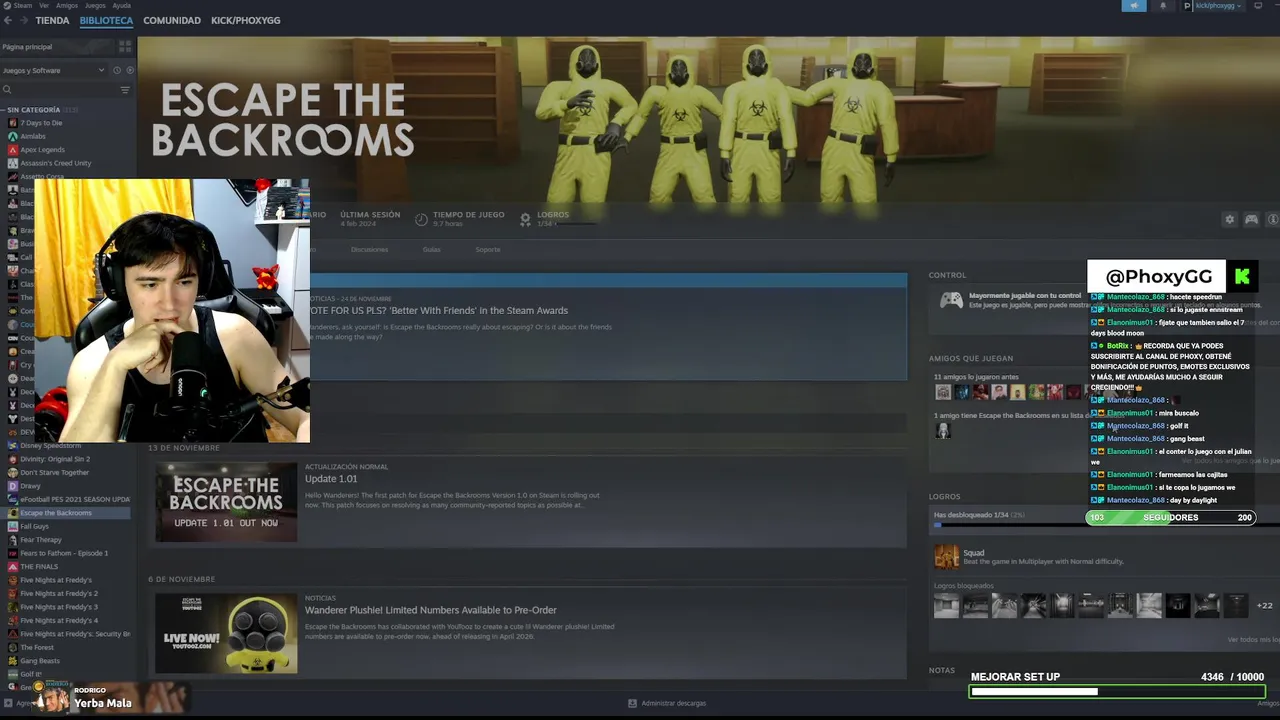Open Update 1.01 news post

click(x=331, y=479)
